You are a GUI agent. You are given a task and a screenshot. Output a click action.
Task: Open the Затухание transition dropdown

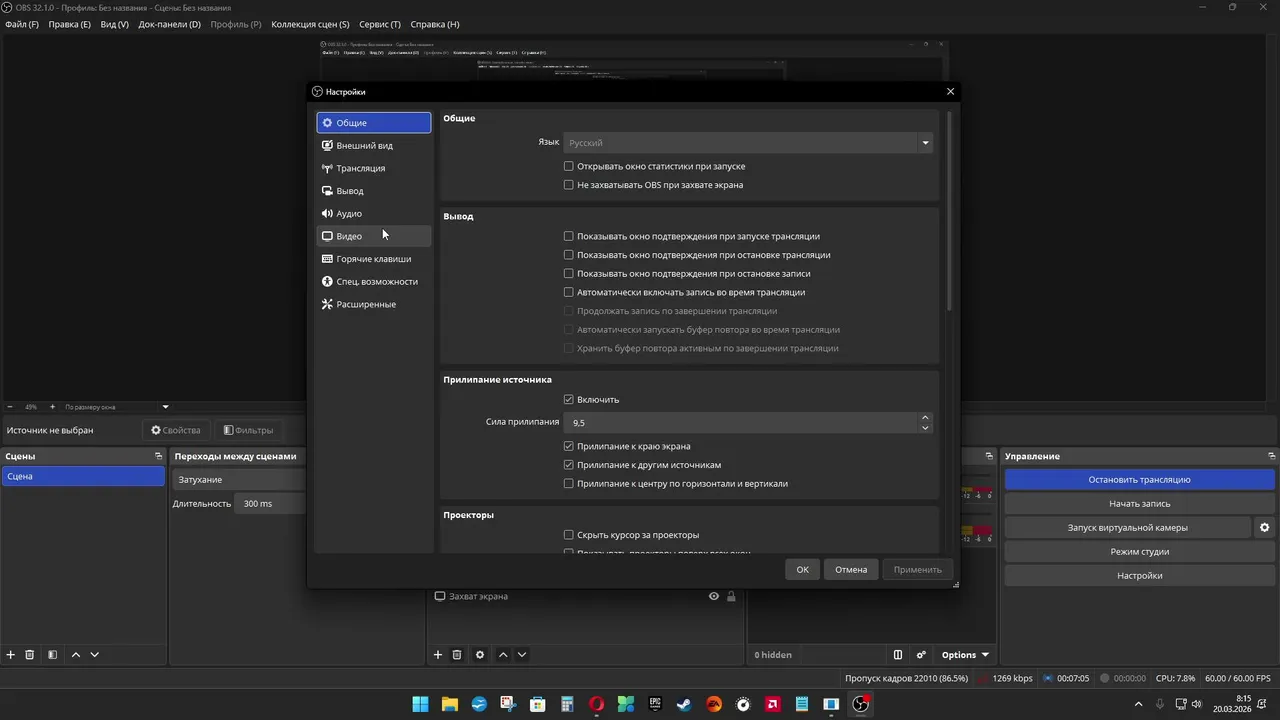238,480
